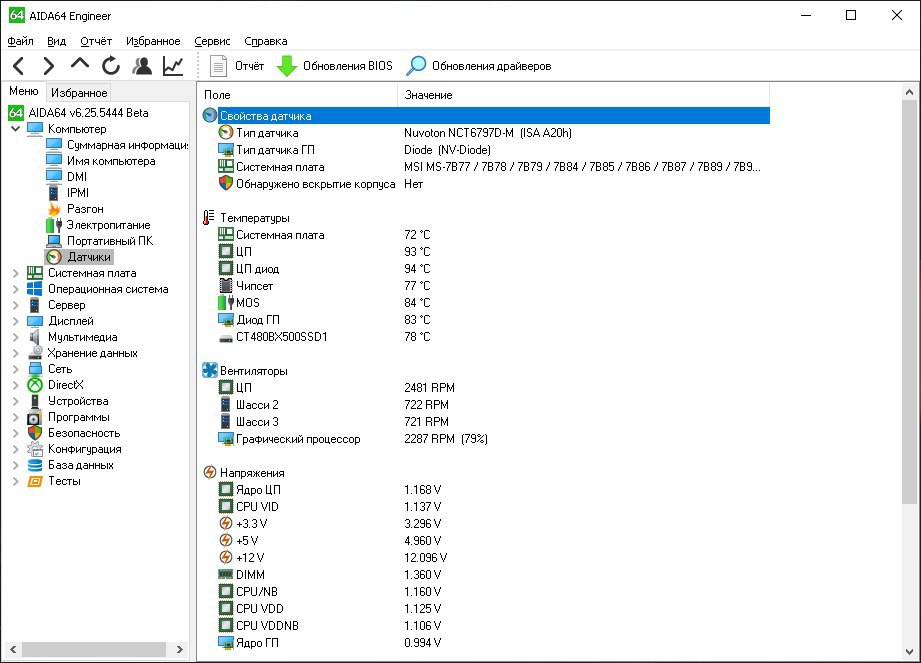Click the tree pane horizontal scrollbar thumb
The width and height of the screenshot is (921, 663).
pyautogui.click(x=94, y=649)
